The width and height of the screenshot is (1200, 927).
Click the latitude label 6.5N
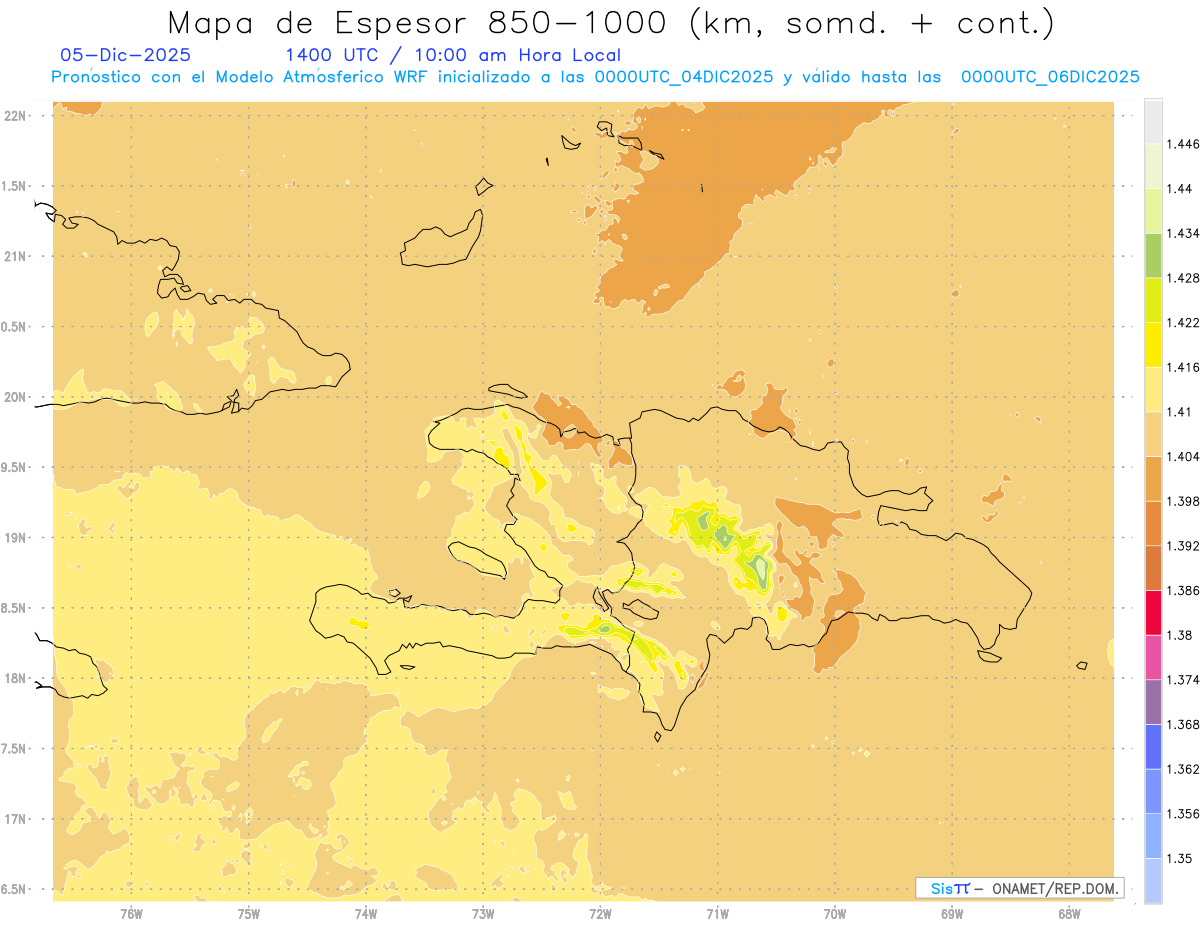point(14,889)
